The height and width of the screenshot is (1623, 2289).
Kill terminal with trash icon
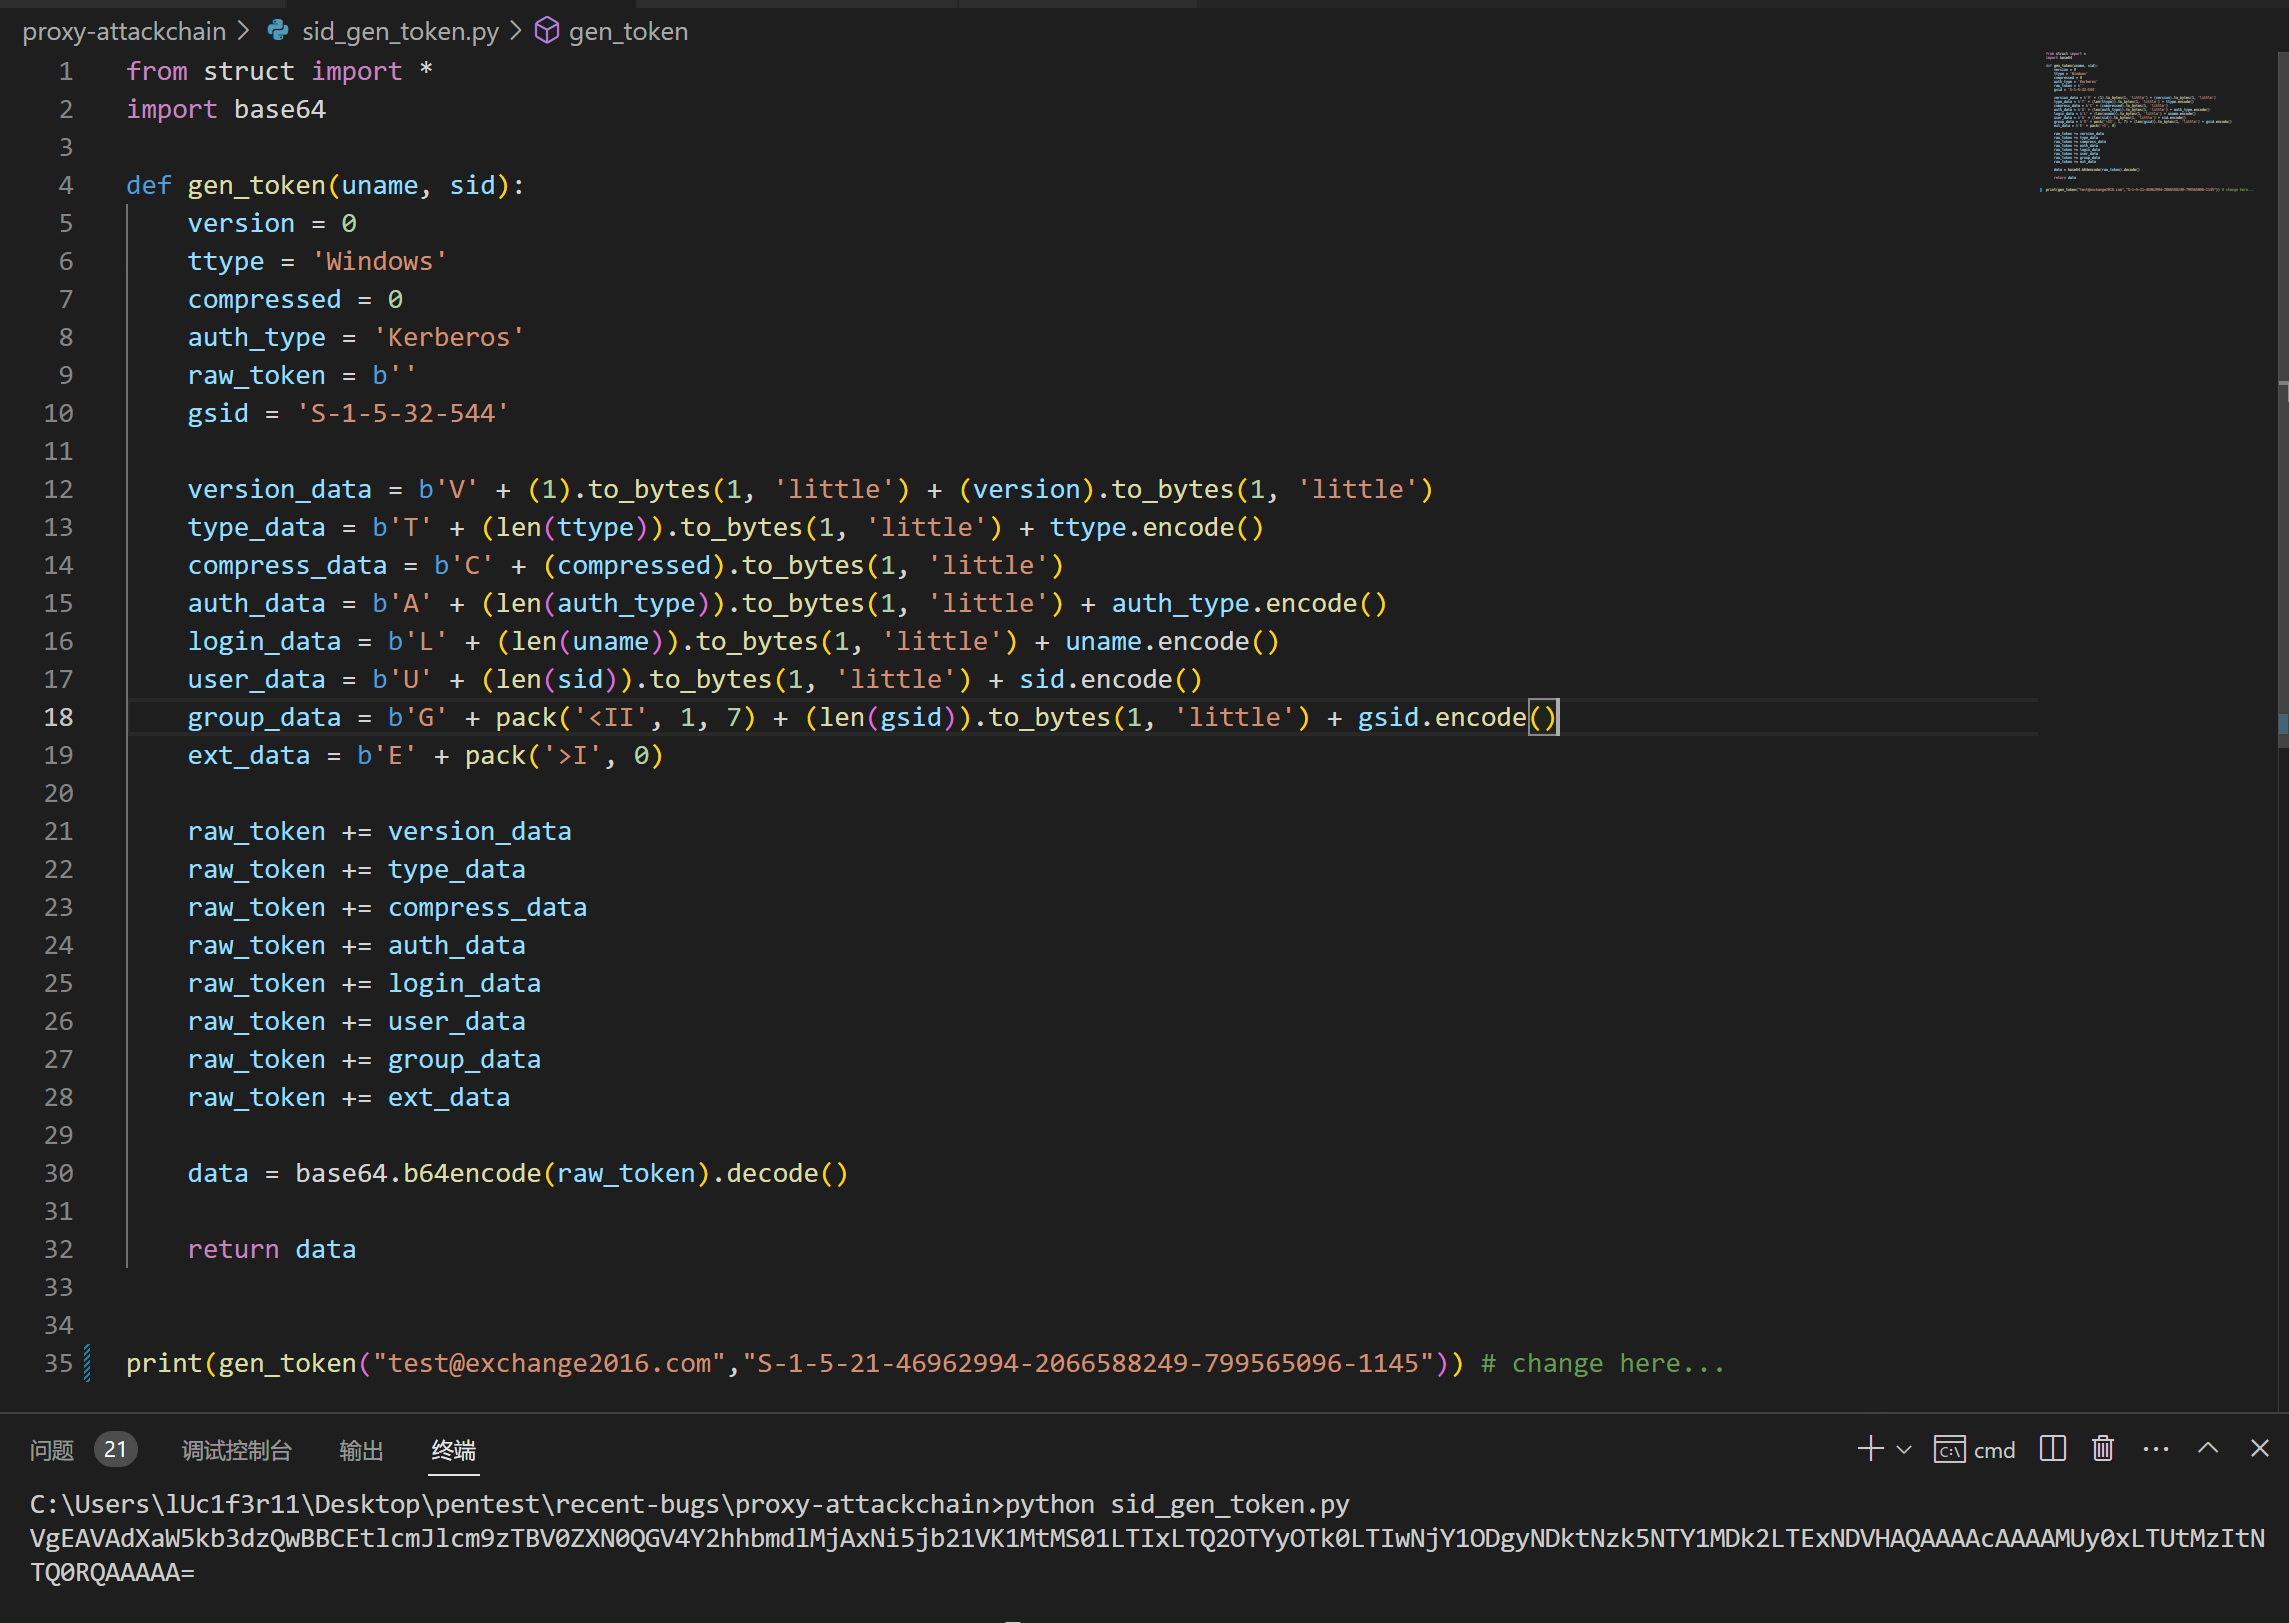[2103, 1449]
